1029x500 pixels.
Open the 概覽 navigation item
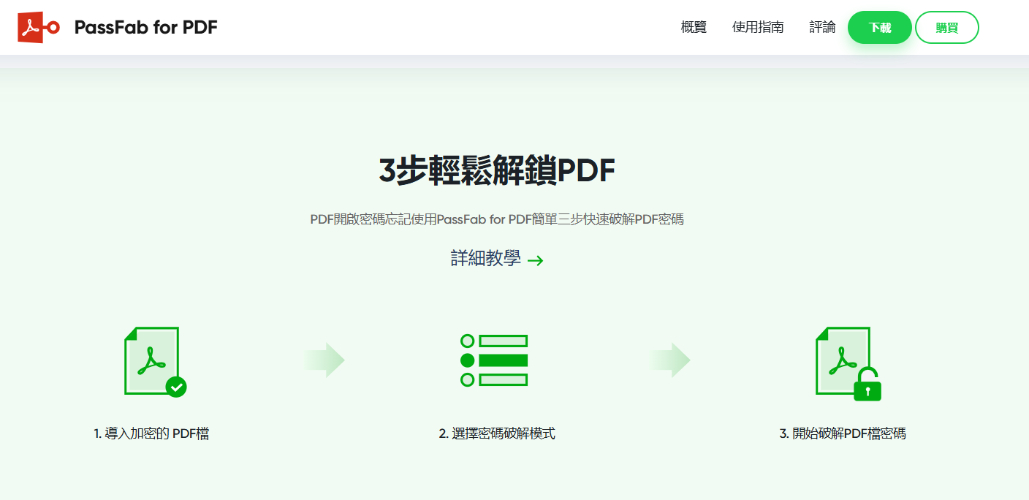click(694, 28)
